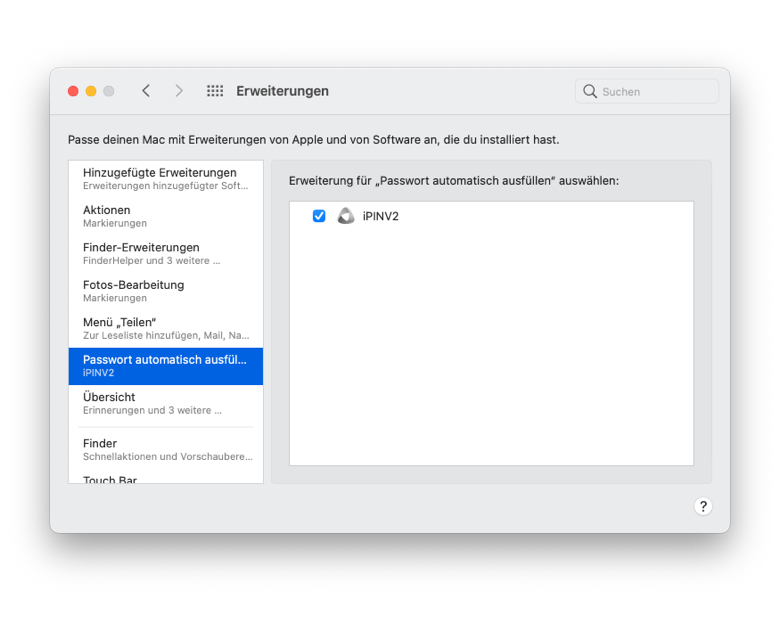Viewport: 780px width, 634px height.
Task: Select the Finder Schnellaktionen category
Action: [x=166, y=450]
